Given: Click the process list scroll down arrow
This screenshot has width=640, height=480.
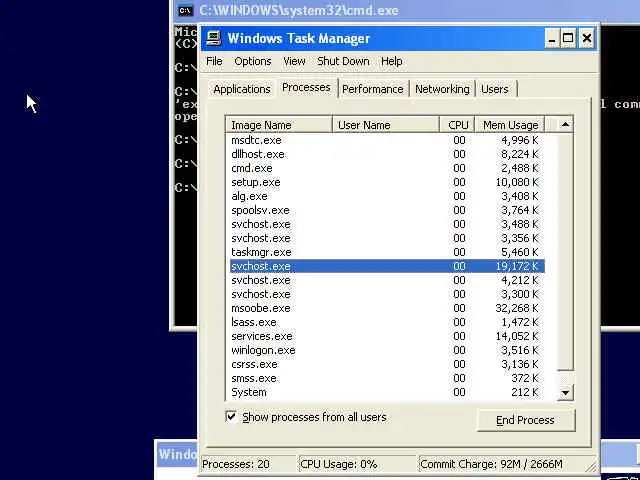Looking at the screenshot, I should 565,393.
